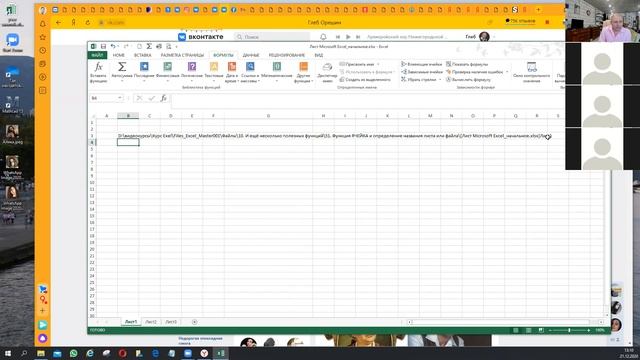This screenshot has height=360, width=640.
Task: Switch to РЕЦЕНЗИРОВАНИЕ ribbon tab
Action: pyautogui.click(x=287, y=55)
